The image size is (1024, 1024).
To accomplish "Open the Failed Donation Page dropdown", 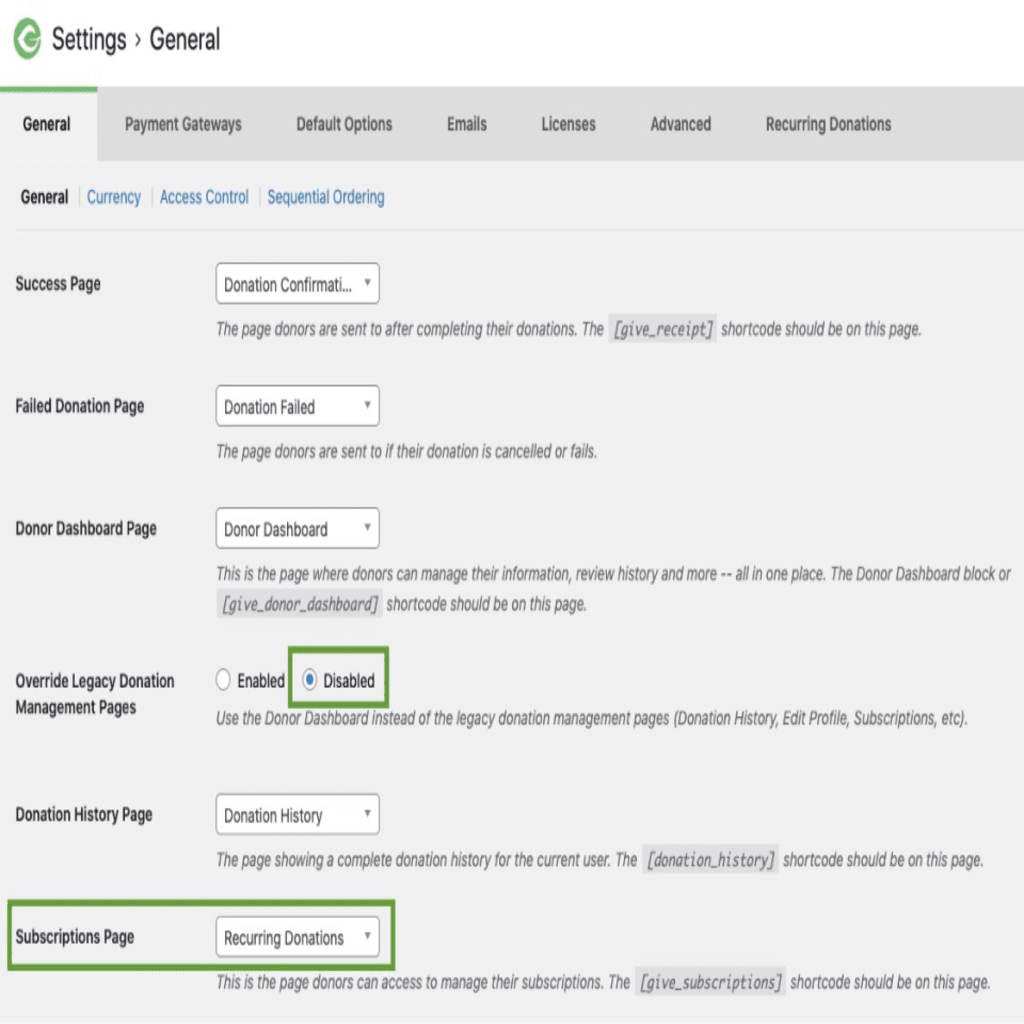I will click(297, 406).
